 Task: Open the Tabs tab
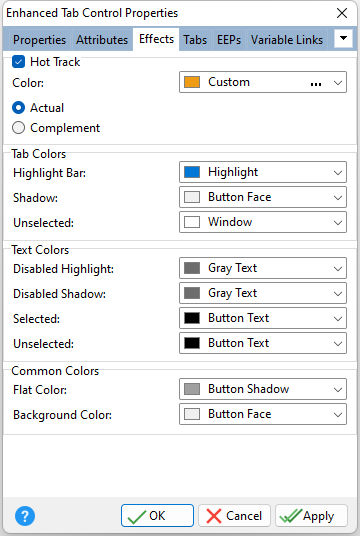195,40
